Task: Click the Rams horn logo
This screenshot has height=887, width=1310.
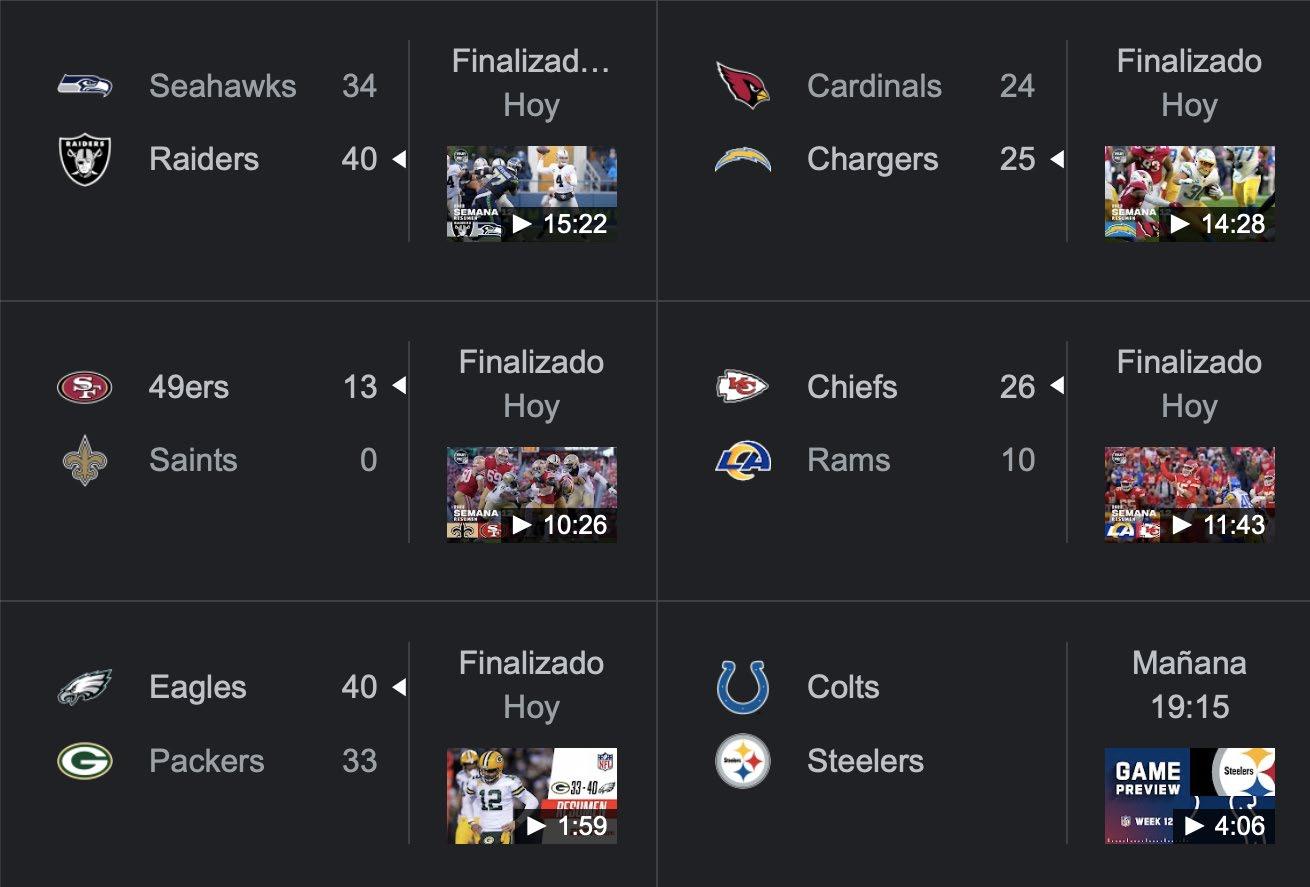Action: point(743,460)
